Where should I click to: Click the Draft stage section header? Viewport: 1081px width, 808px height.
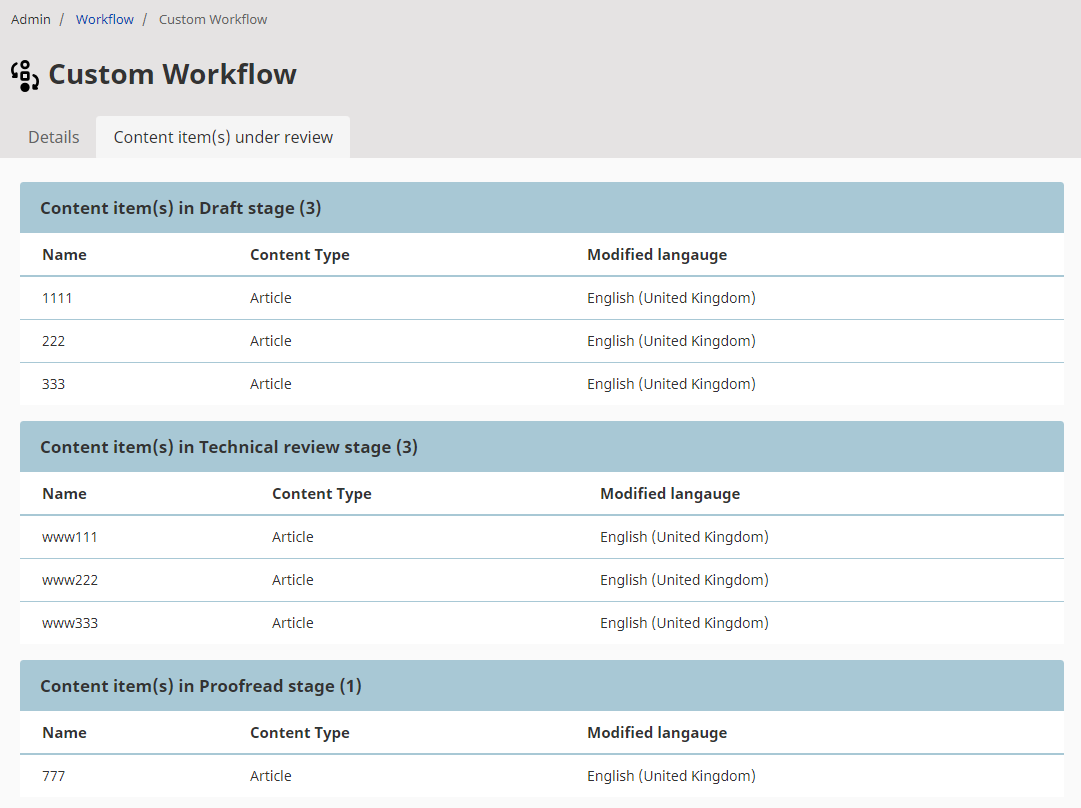pos(180,208)
